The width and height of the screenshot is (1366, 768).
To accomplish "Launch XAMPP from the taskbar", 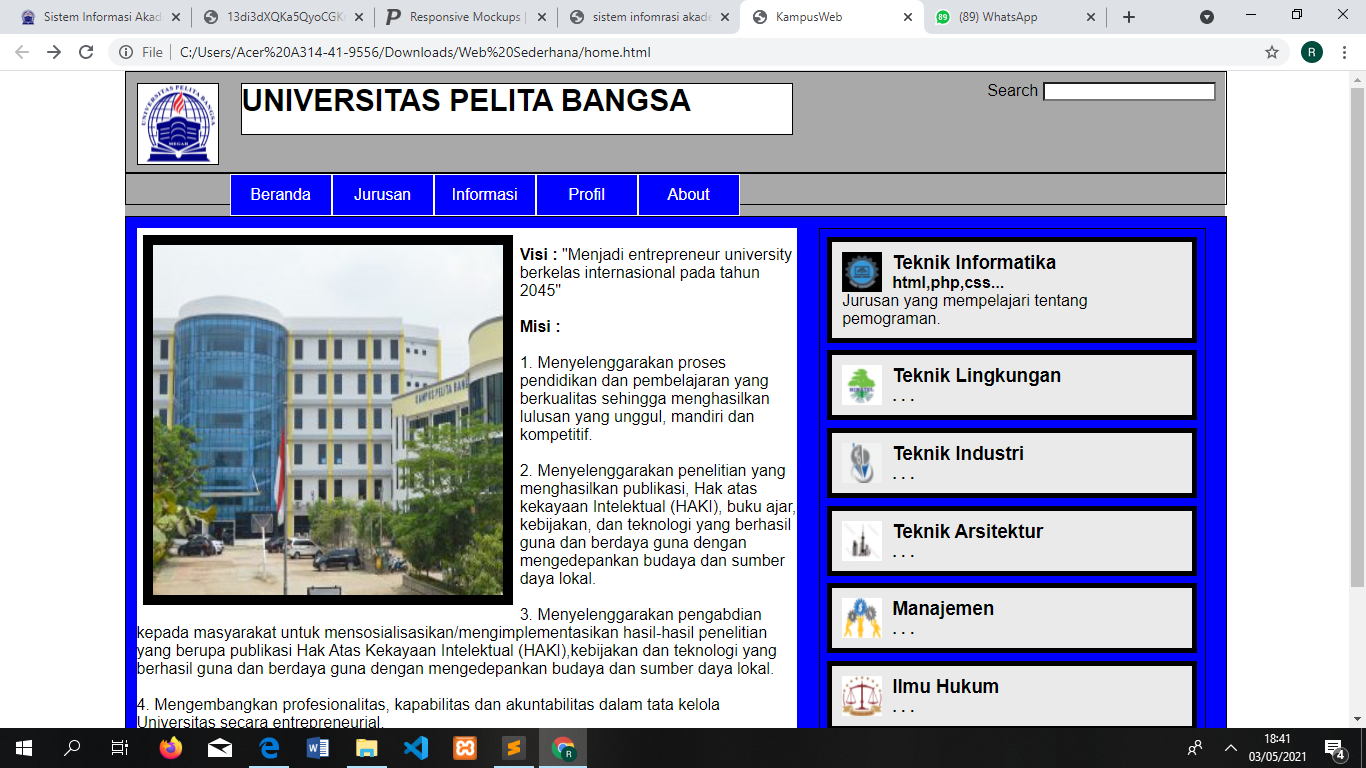I will pyautogui.click(x=465, y=748).
